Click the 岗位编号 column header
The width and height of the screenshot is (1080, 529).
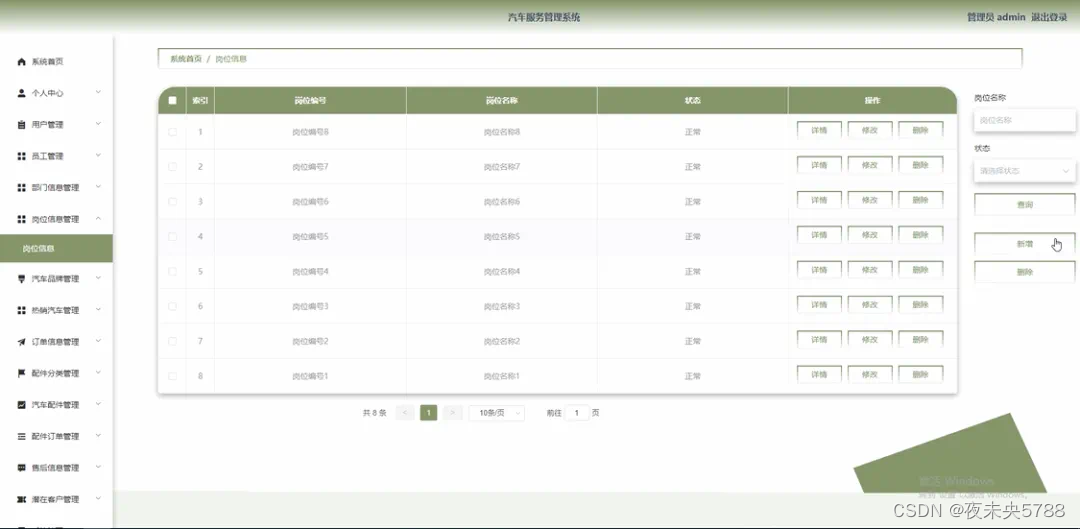(x=310, y=101)
